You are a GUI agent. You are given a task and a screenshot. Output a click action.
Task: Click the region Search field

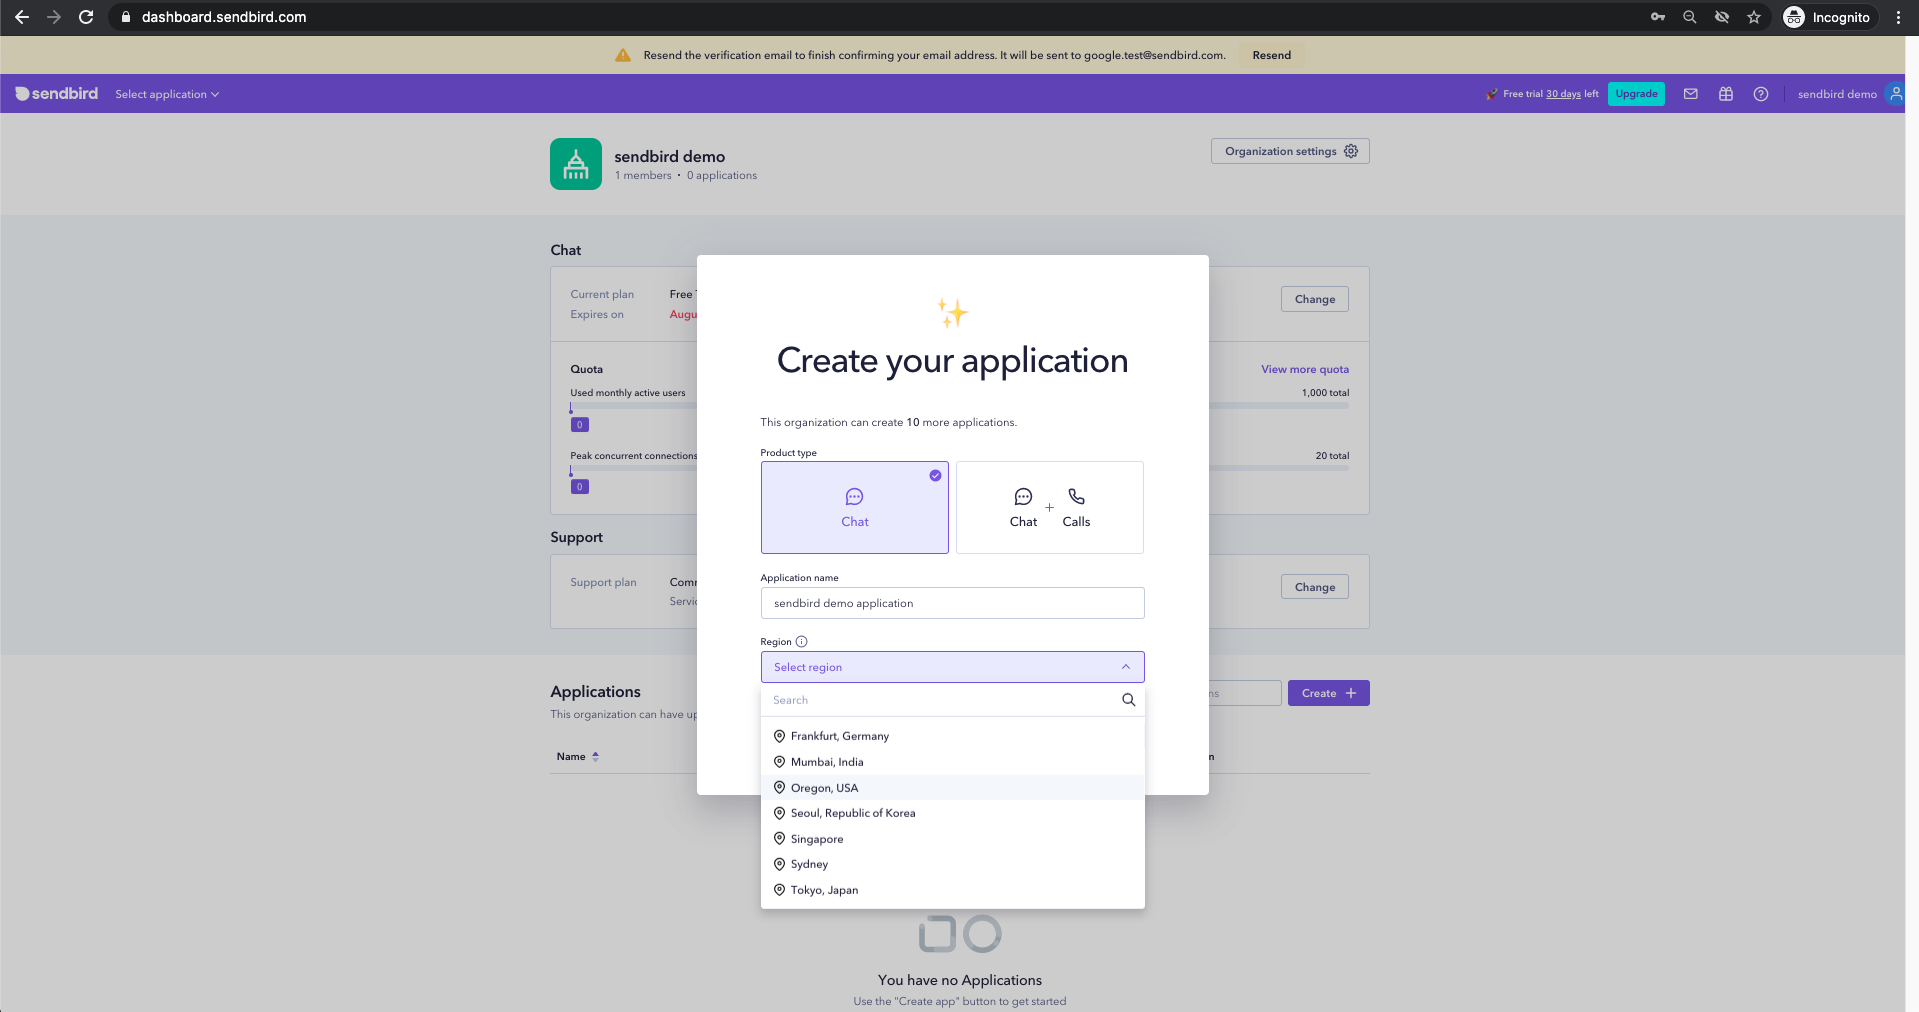click(x=940, y=700)
